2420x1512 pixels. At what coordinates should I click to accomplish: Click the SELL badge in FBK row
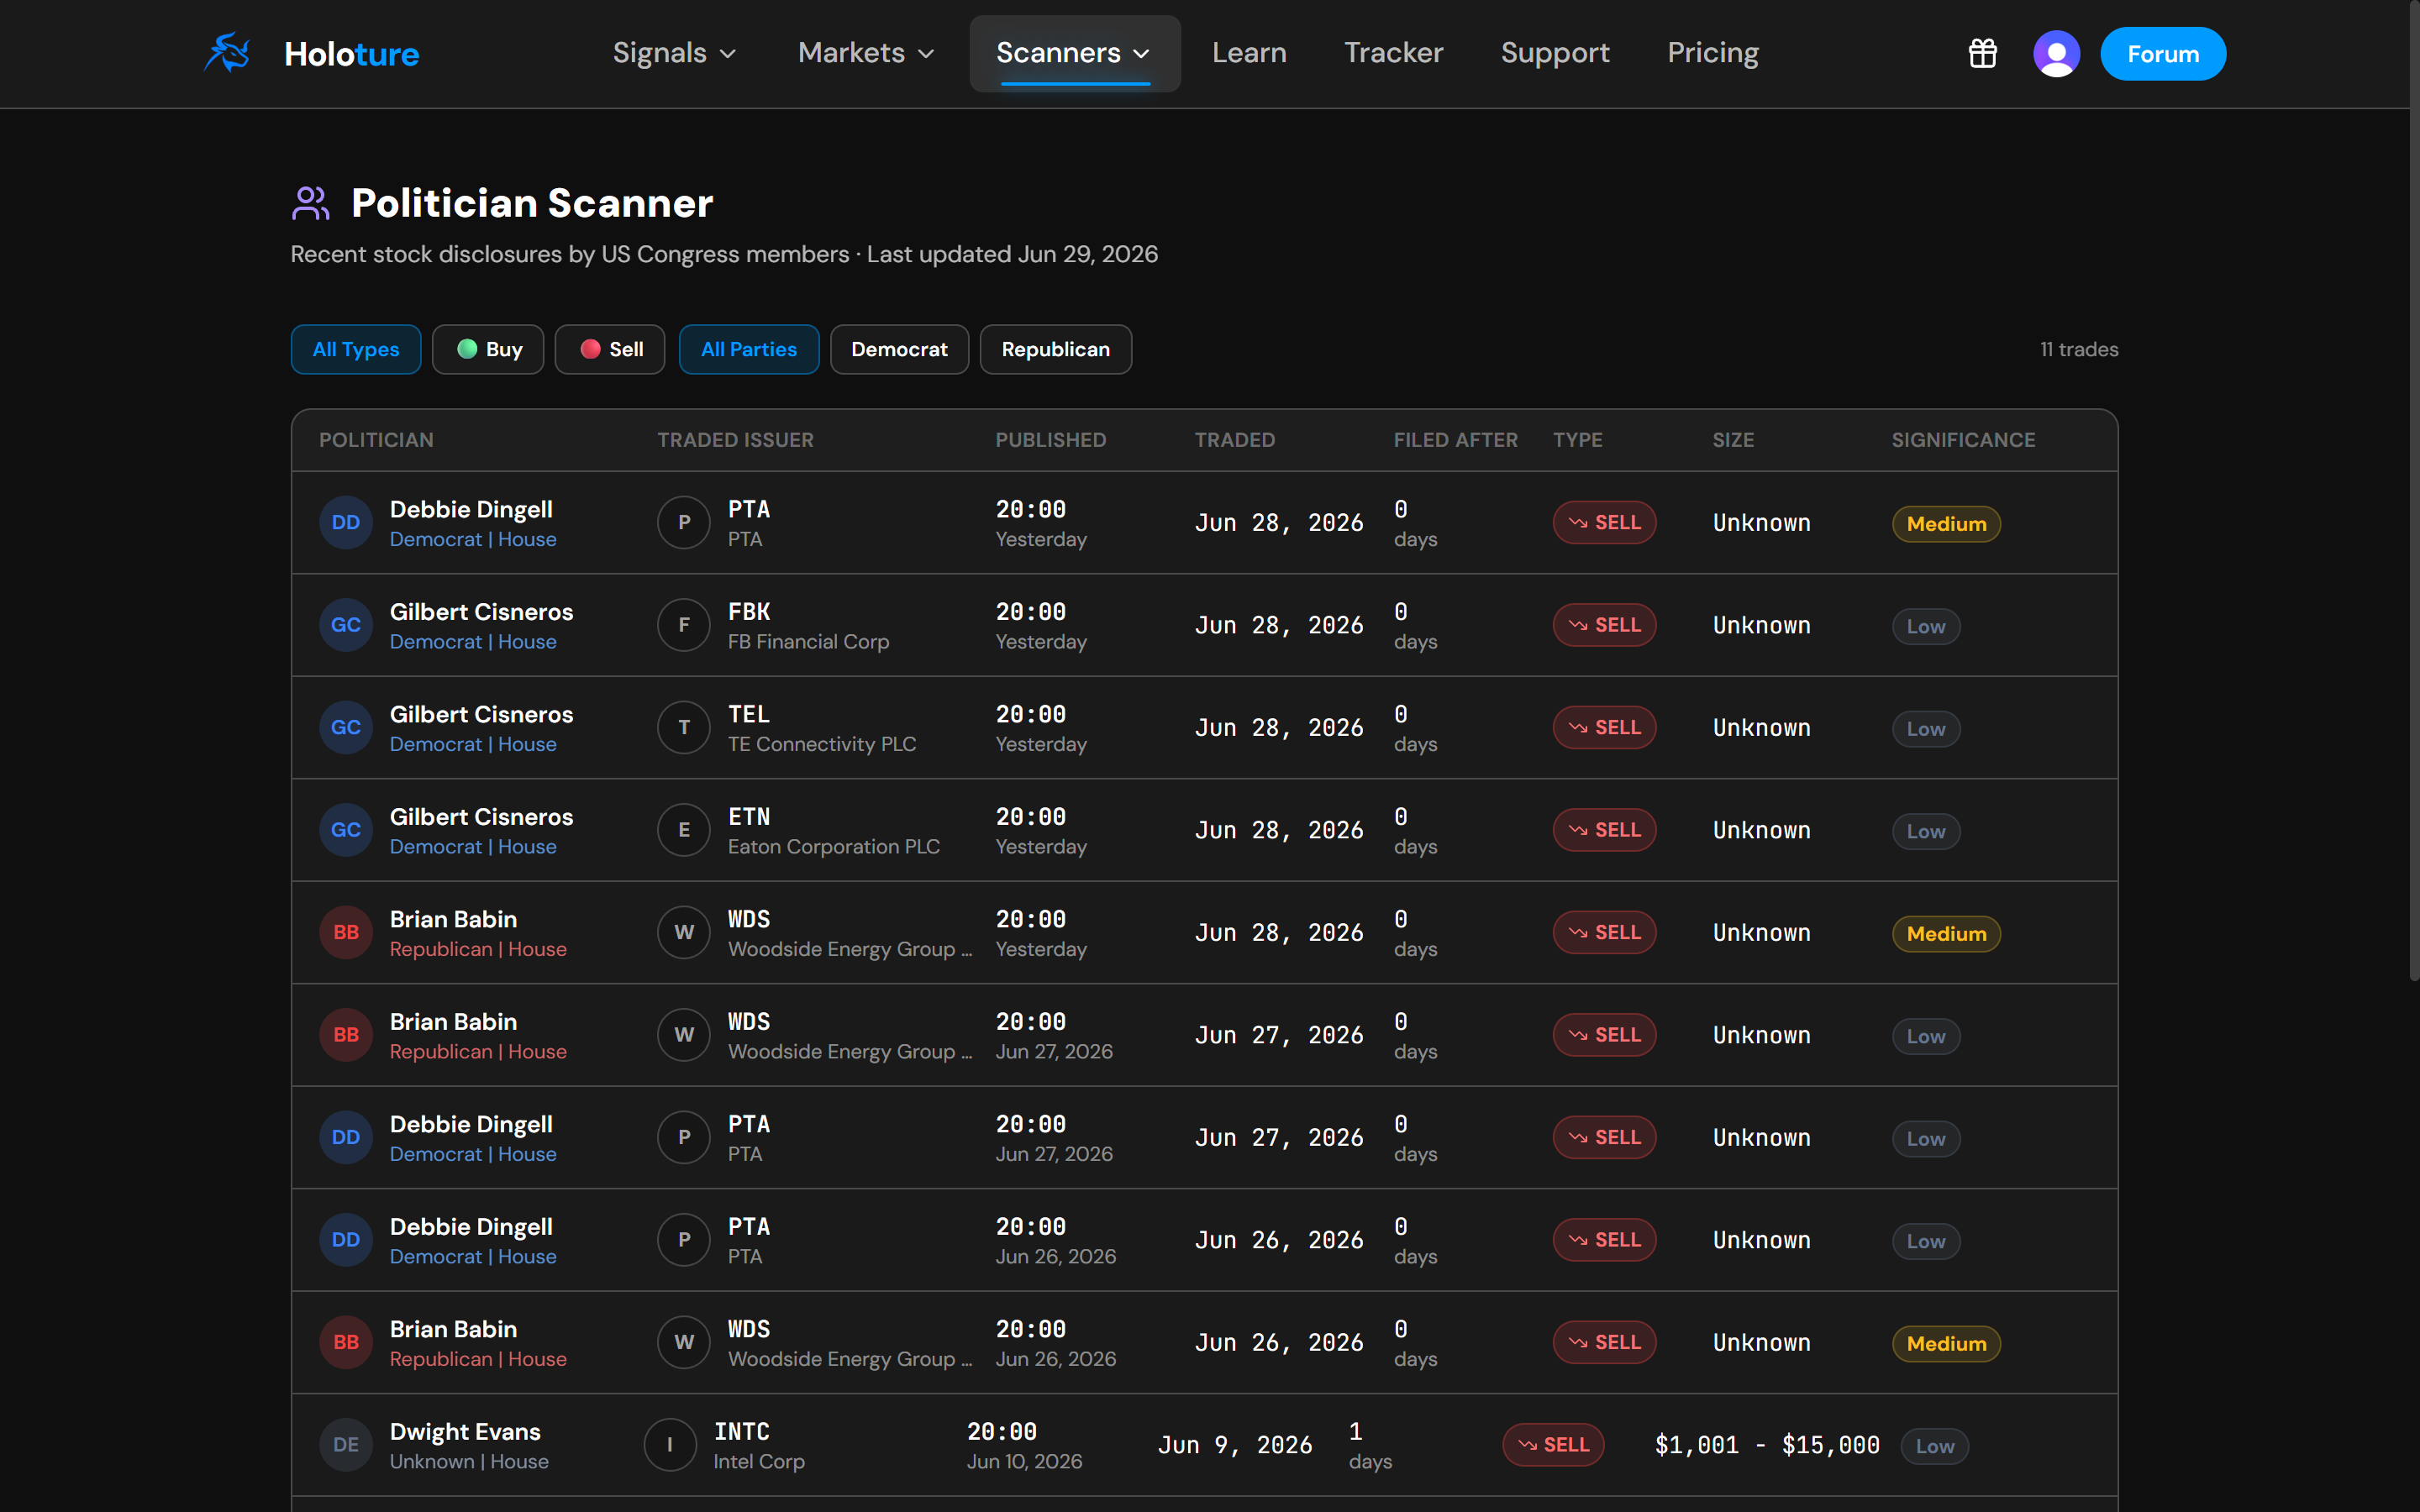tap(1604, 625)
